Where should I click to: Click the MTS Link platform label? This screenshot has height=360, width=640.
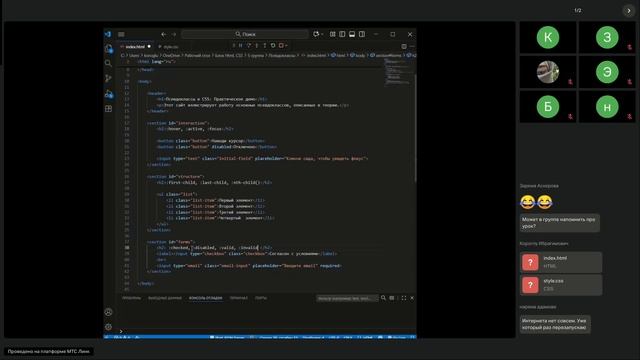point(49,351)
